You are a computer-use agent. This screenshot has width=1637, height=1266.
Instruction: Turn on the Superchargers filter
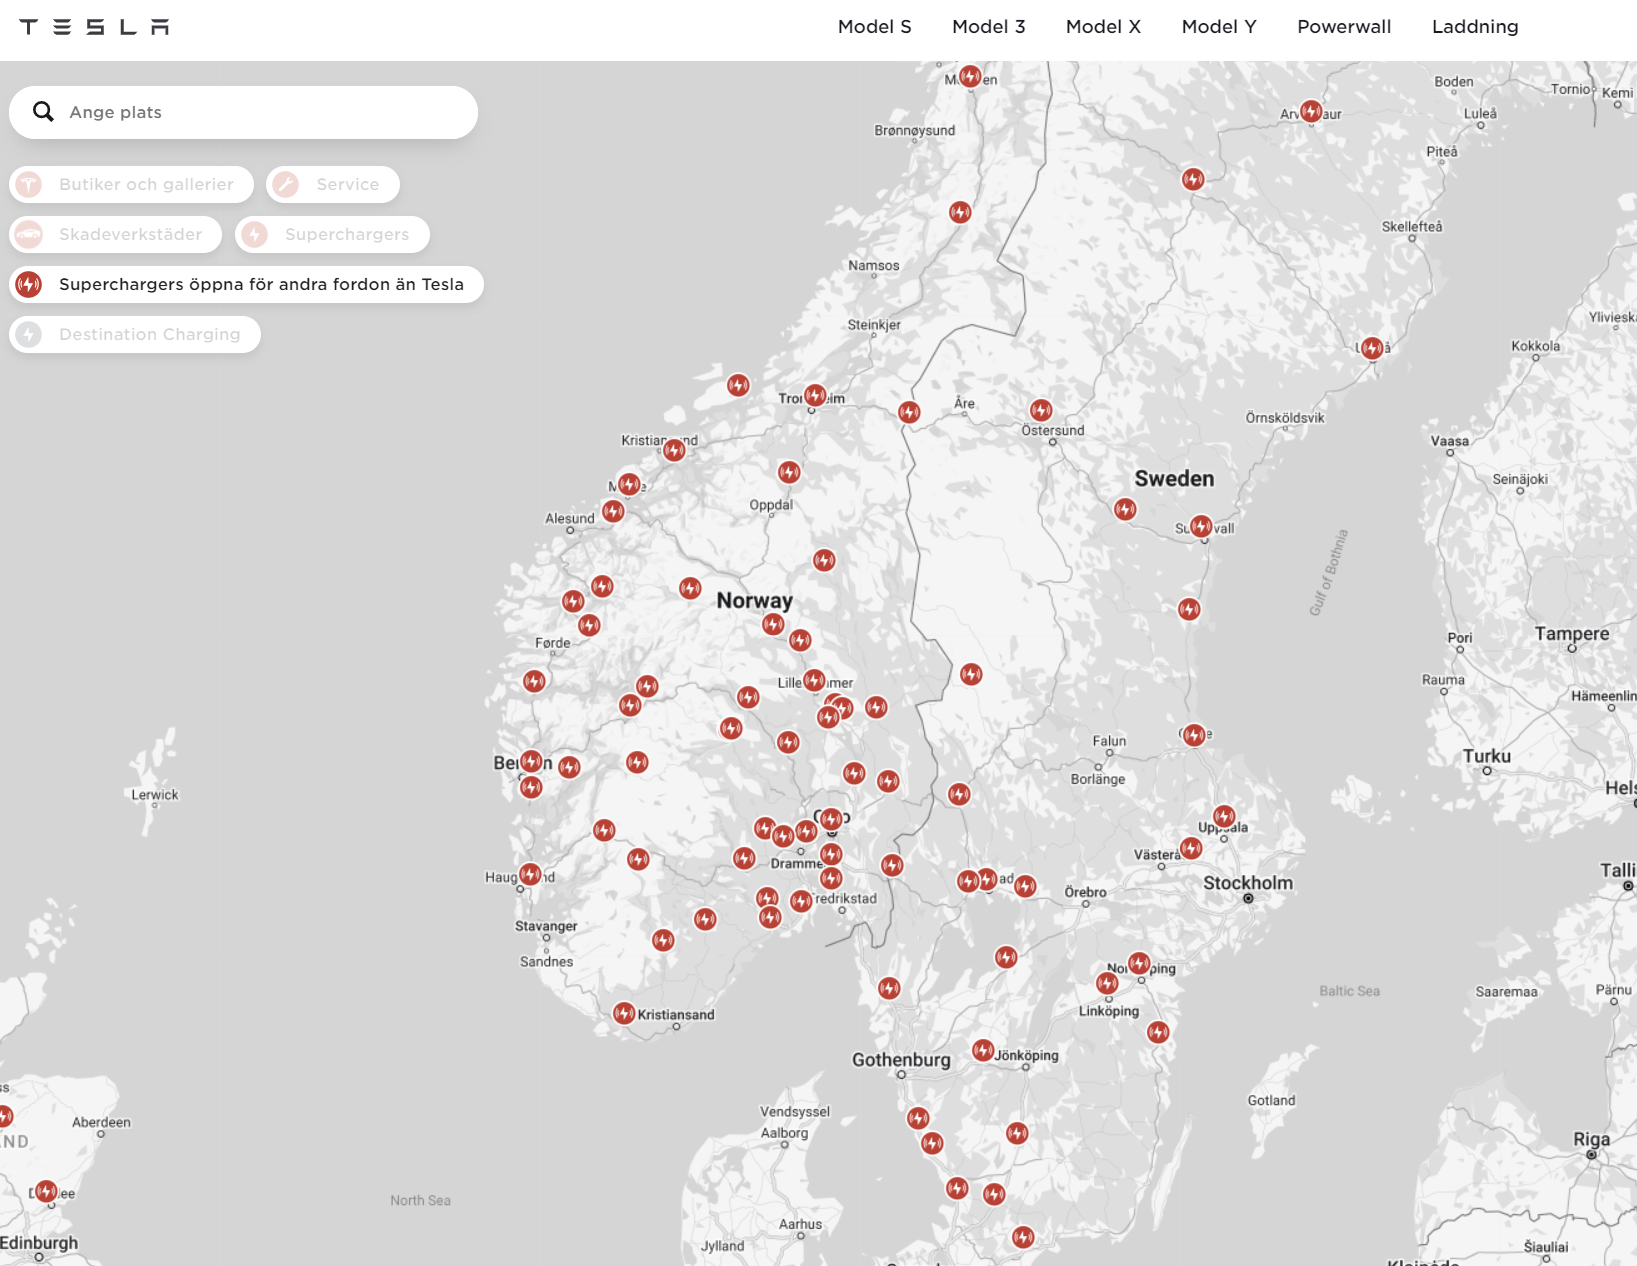[x=333, y=235]
